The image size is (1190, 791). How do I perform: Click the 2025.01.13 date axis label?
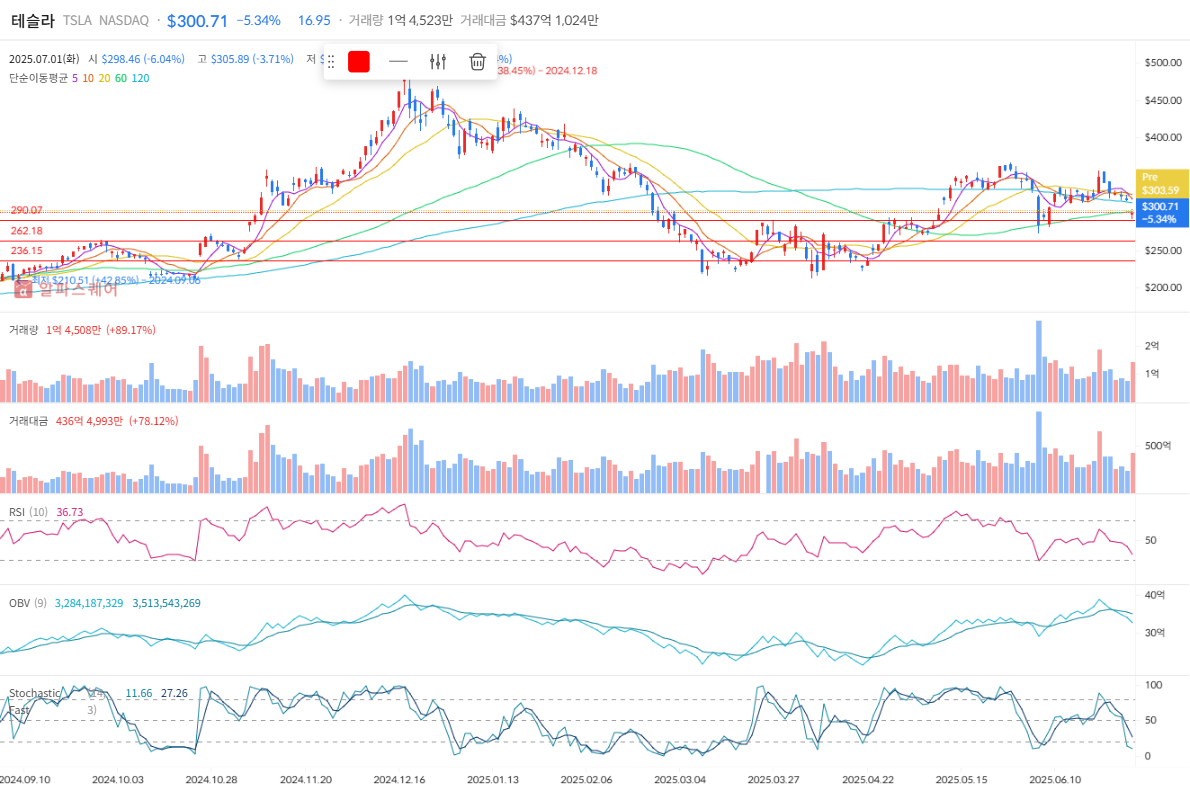493,780
